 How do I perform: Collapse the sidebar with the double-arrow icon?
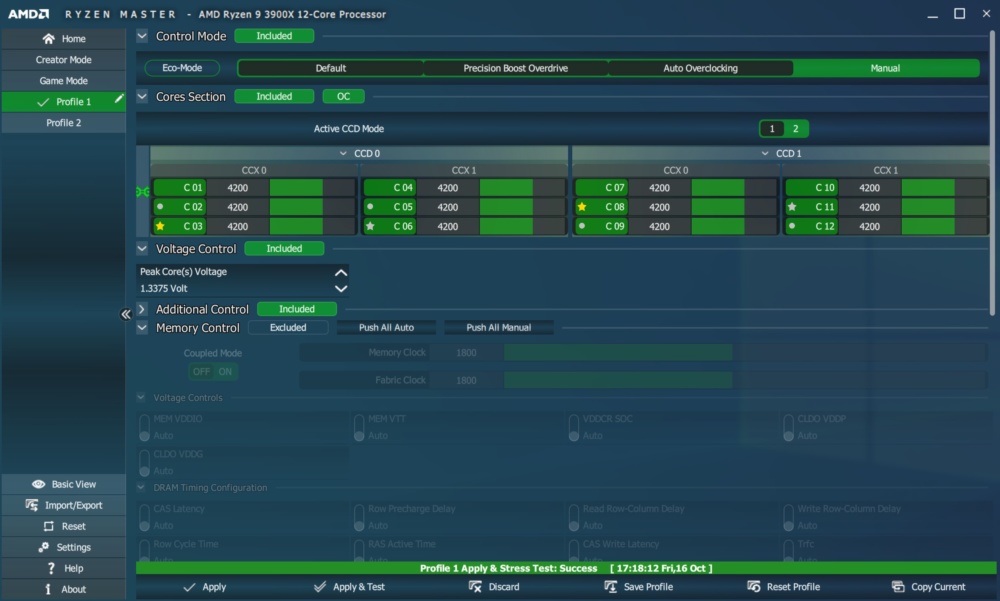[x=126, y=314]
